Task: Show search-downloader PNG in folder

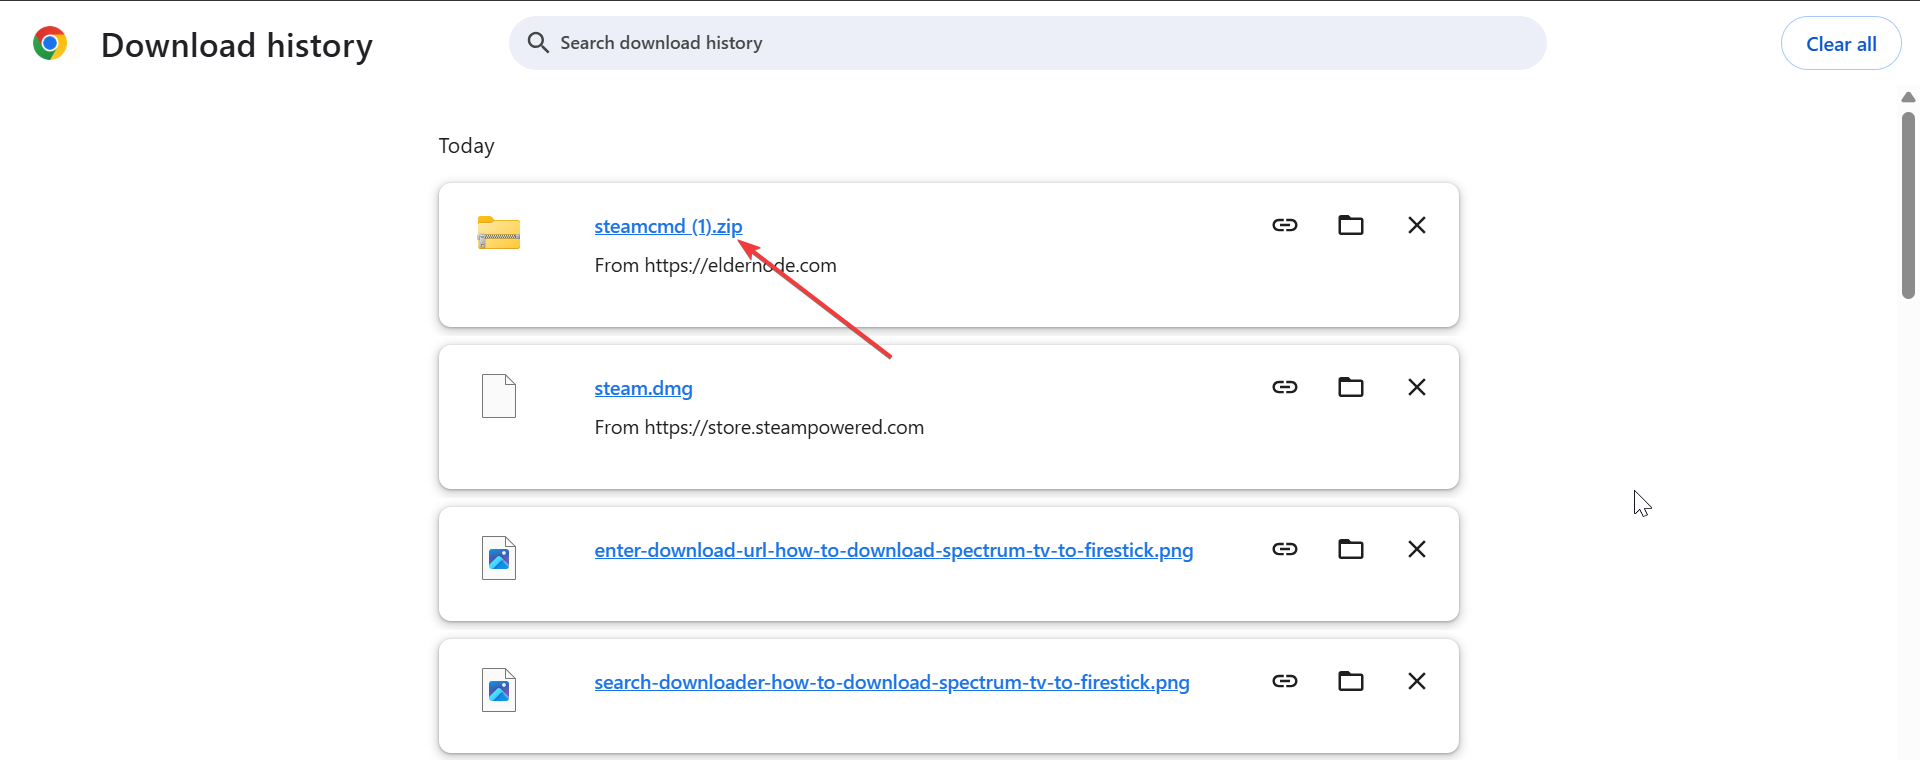Action: (x=1350, y=681)
